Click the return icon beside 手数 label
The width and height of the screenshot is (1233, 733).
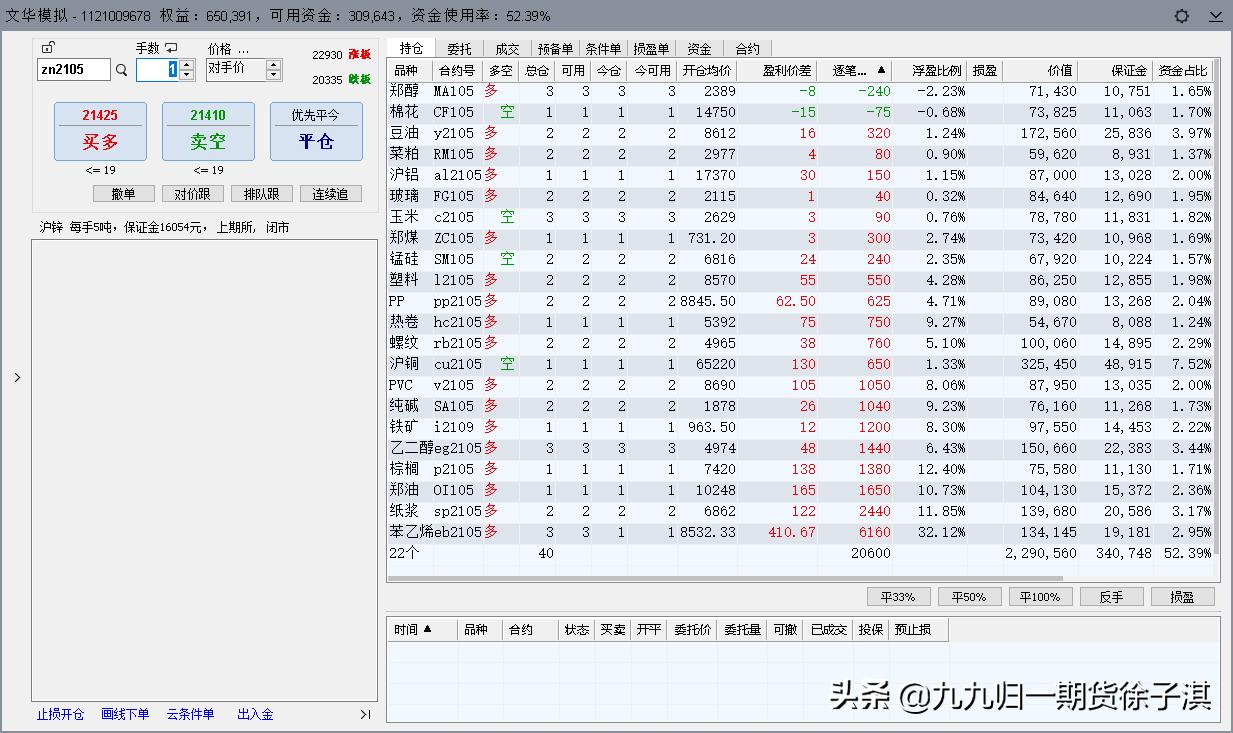point(171,47)
